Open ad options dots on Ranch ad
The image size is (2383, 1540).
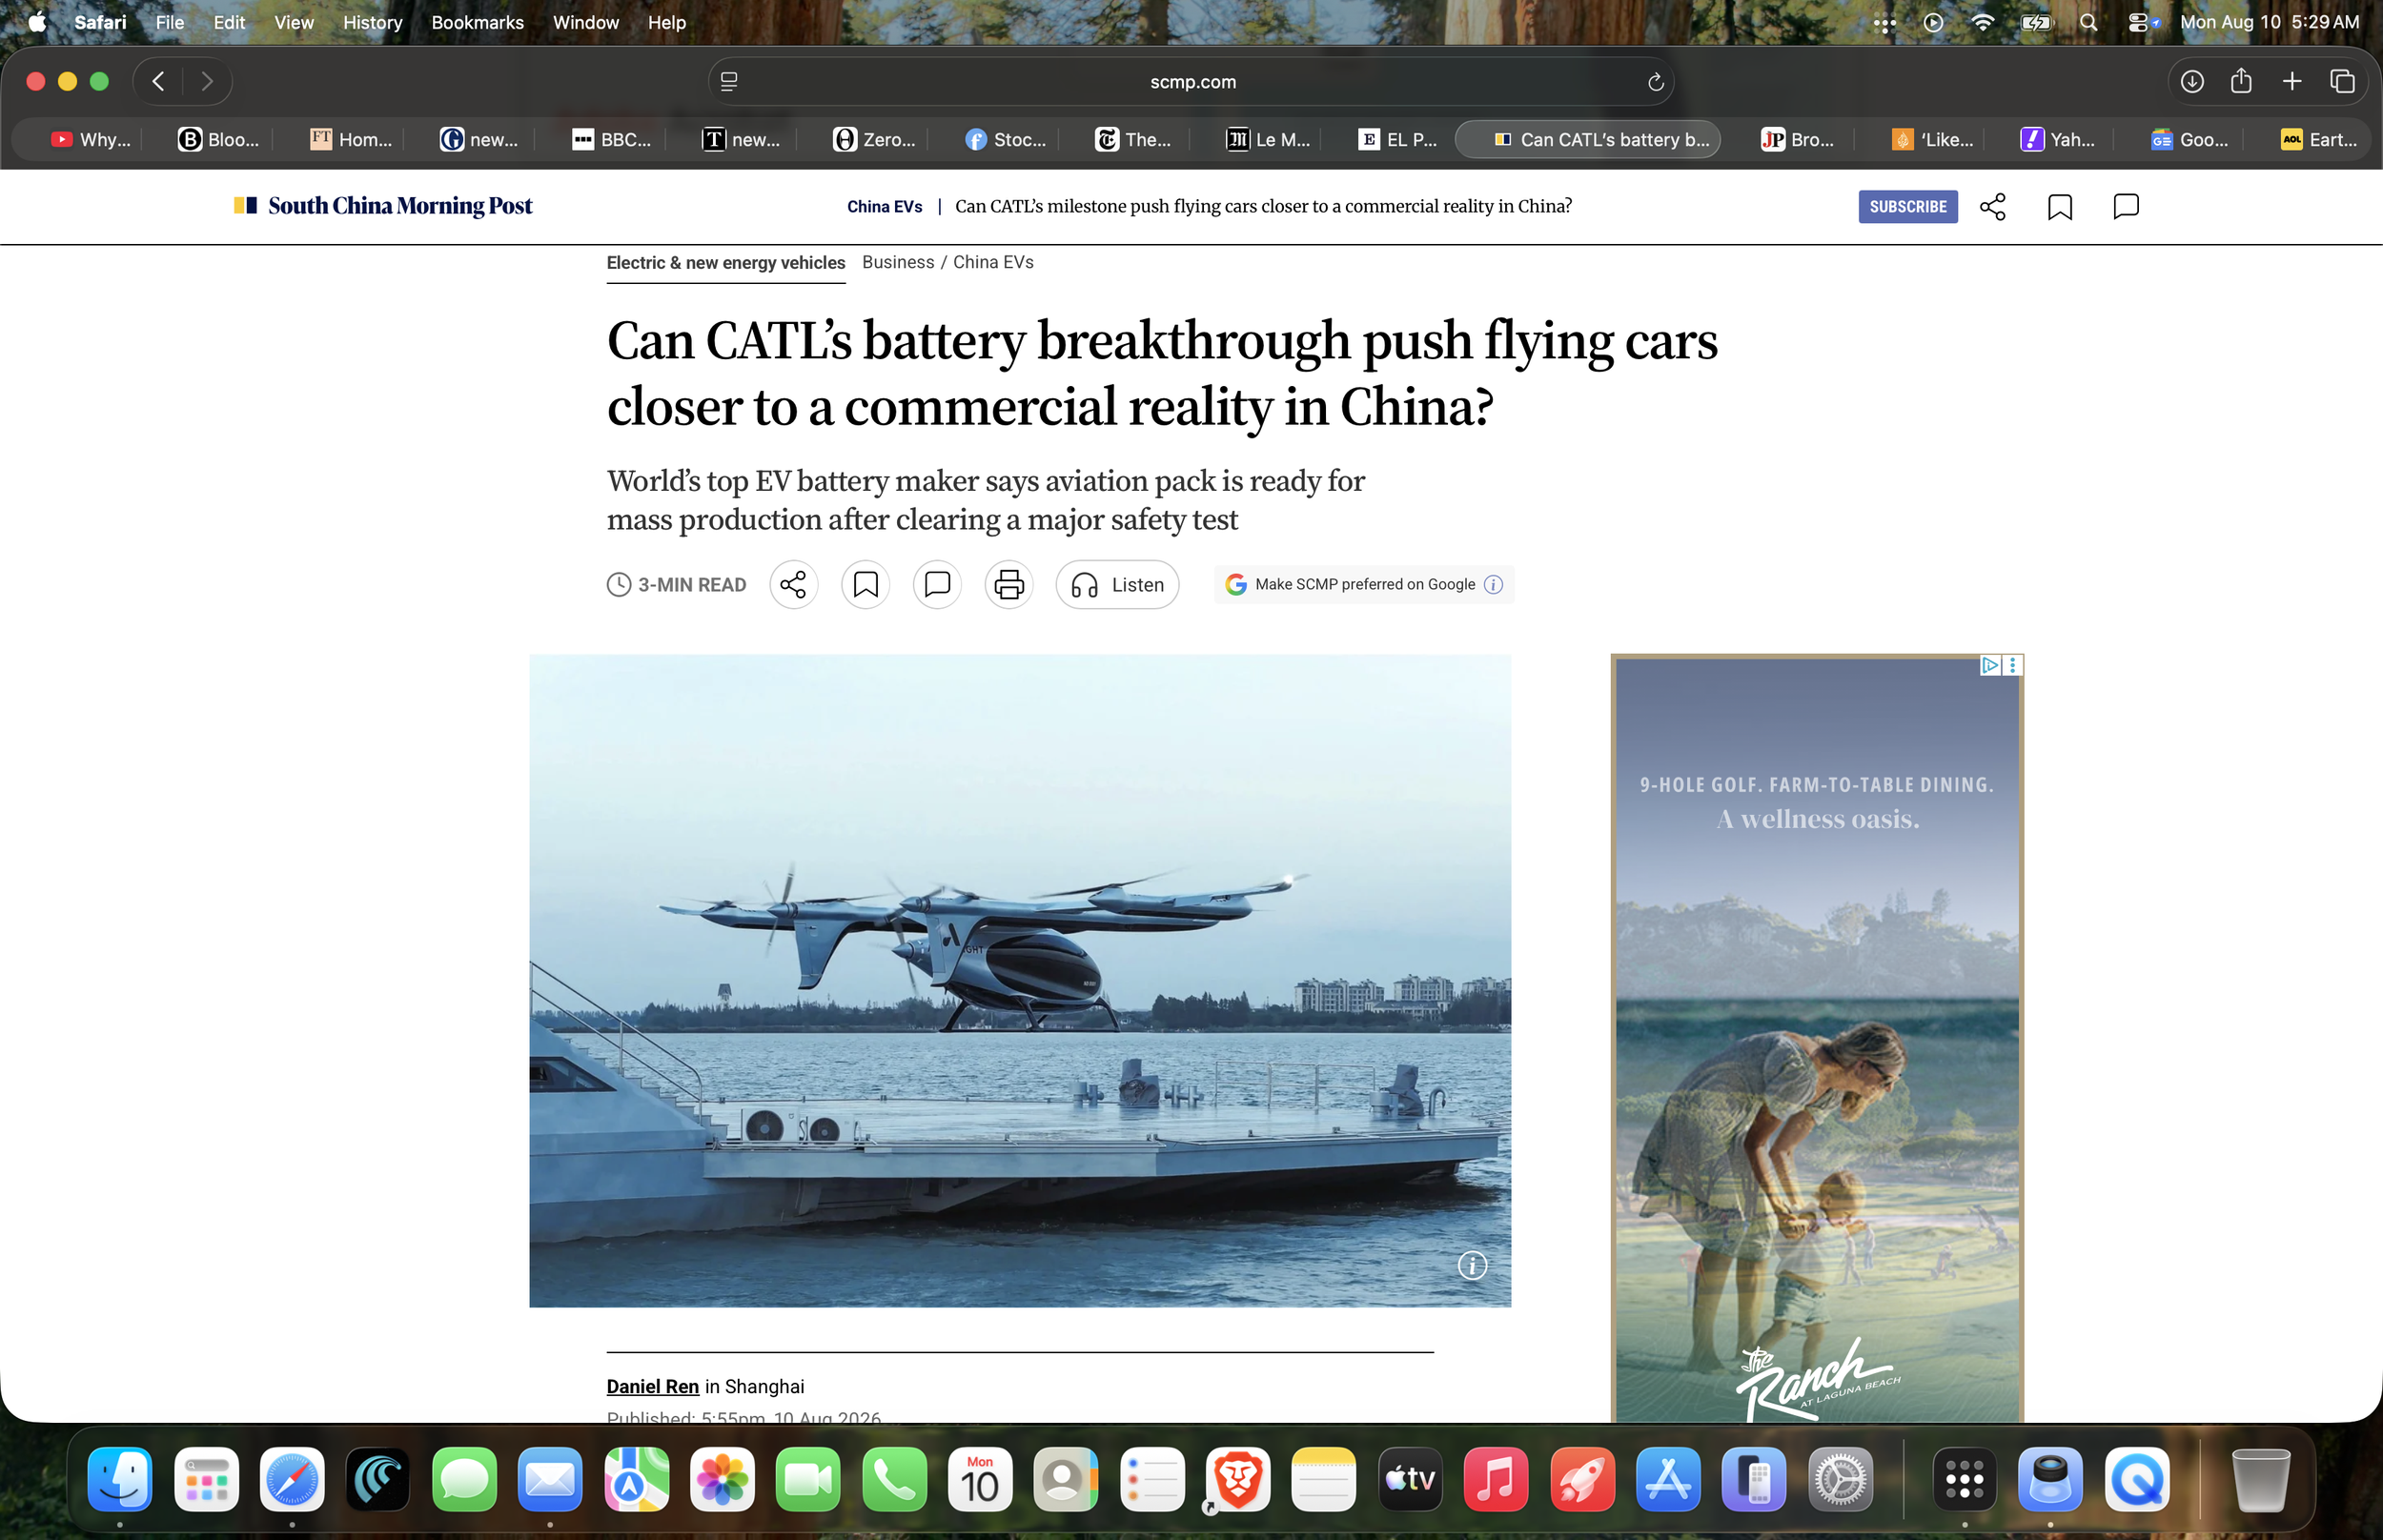(x=2012, y=665)
